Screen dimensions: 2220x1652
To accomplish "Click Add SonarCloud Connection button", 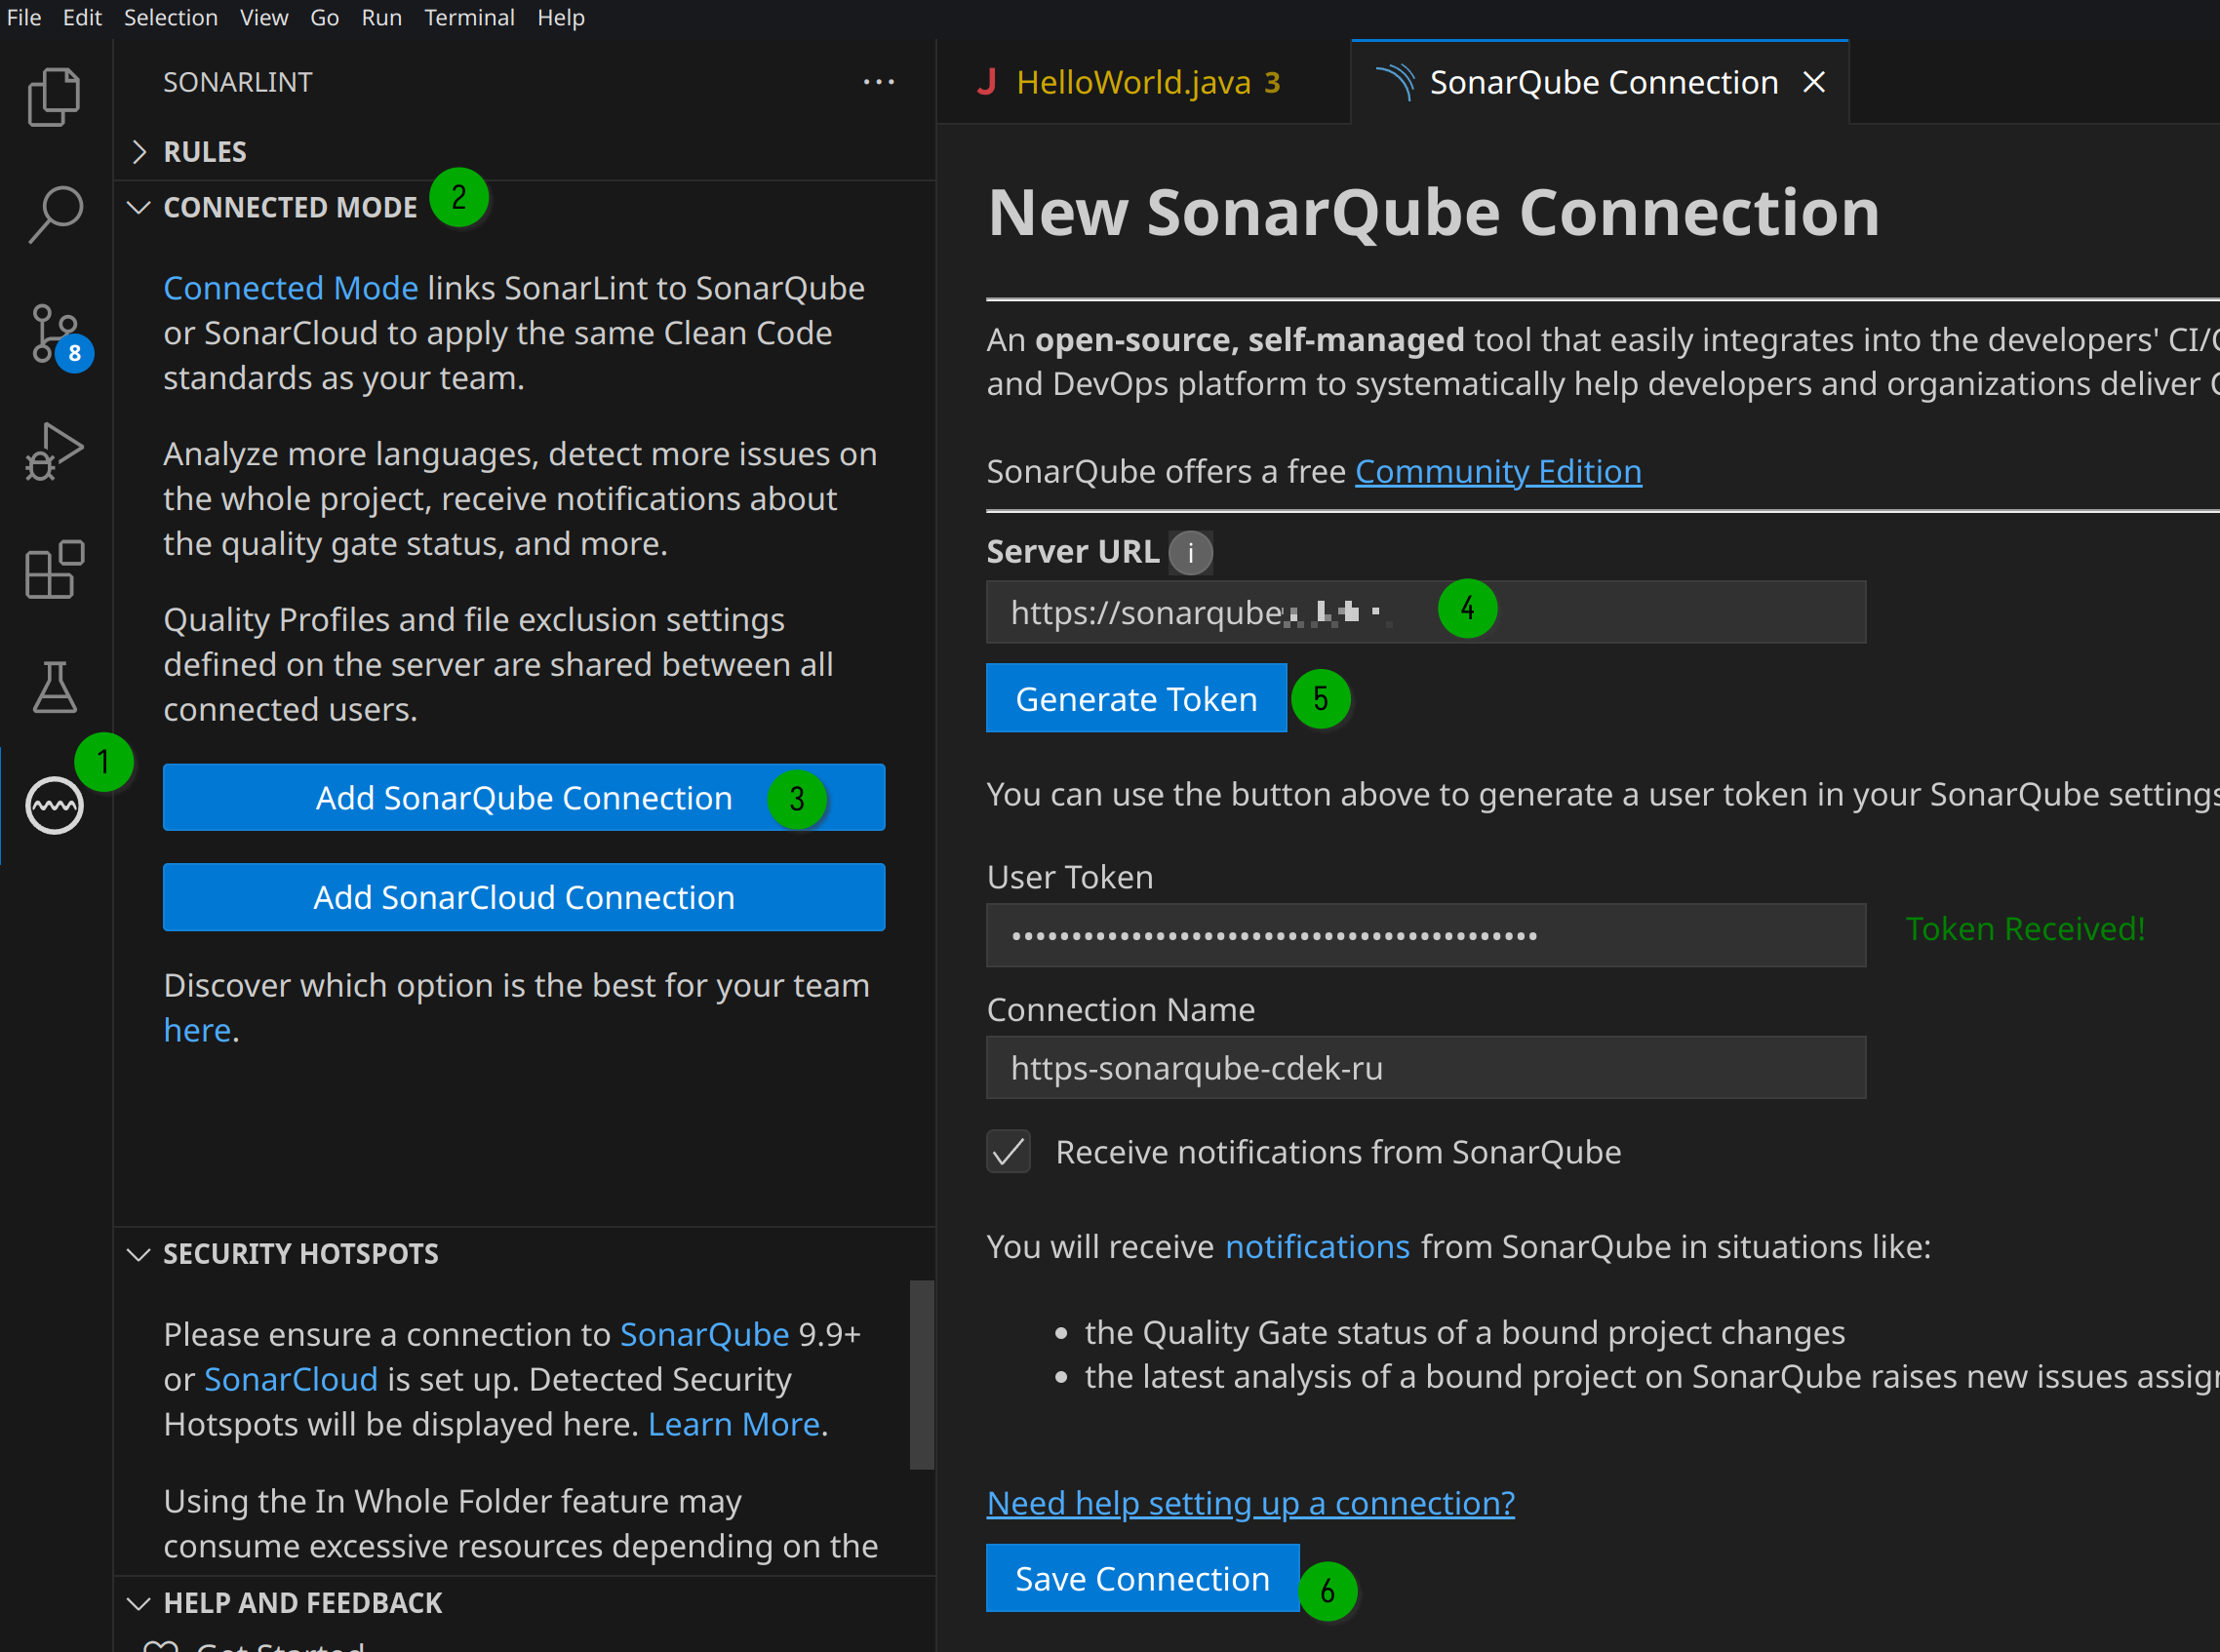I will (524, 897).
